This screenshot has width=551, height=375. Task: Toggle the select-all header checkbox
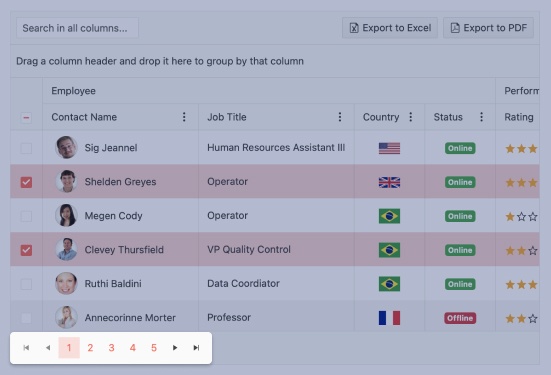coord(26,117)
